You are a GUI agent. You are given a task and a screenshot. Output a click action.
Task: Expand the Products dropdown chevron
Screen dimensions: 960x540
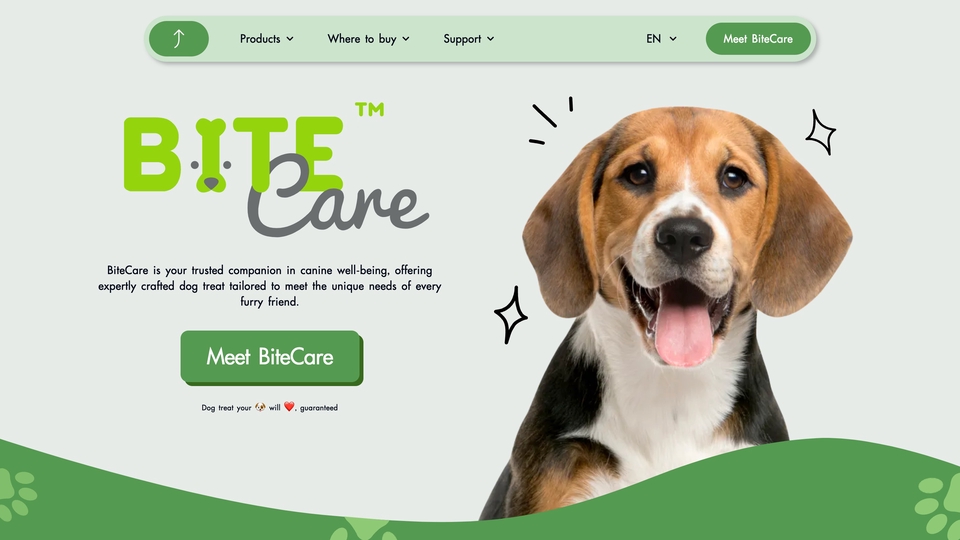point(290,39)
